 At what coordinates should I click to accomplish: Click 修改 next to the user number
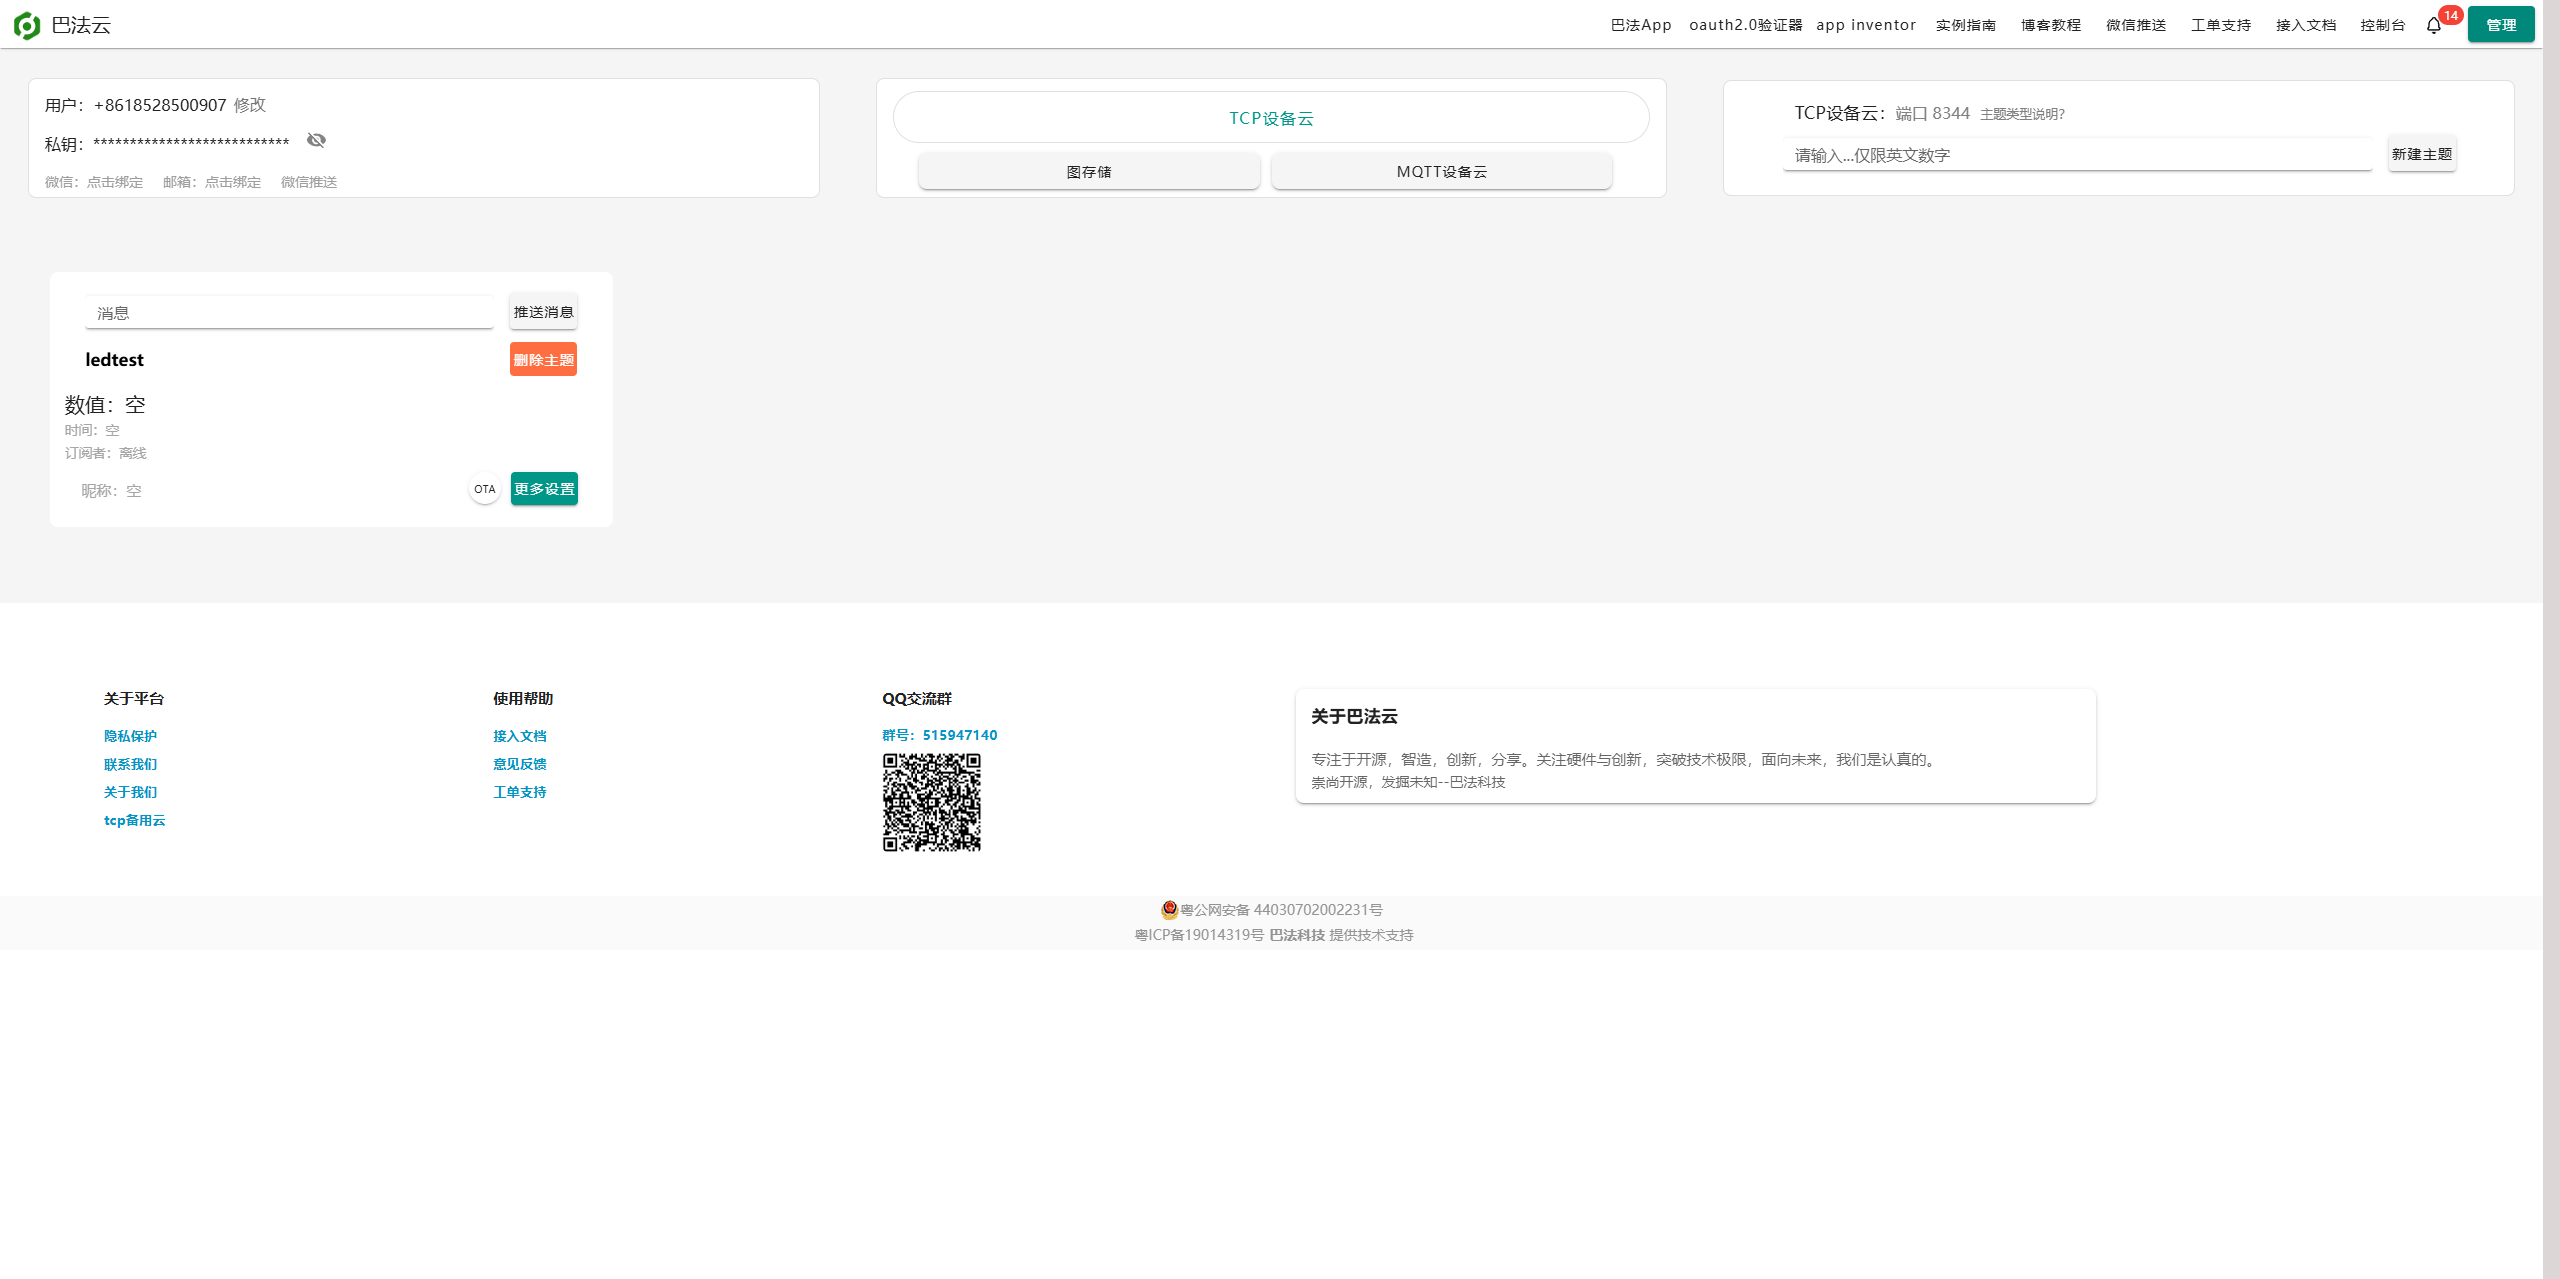pos(250,105)
